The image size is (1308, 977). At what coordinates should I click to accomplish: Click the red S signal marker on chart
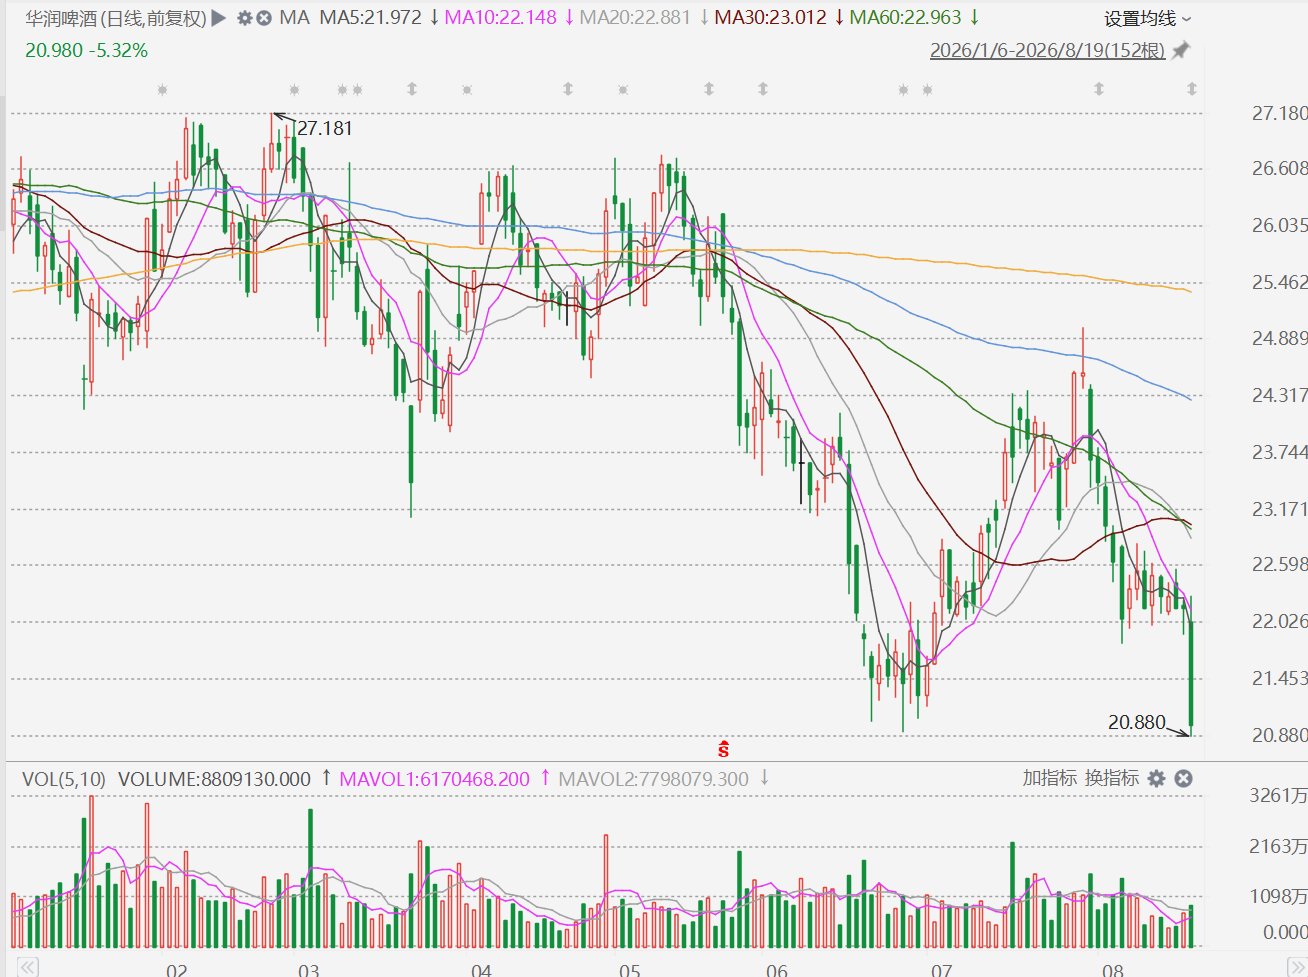[723, 749]
